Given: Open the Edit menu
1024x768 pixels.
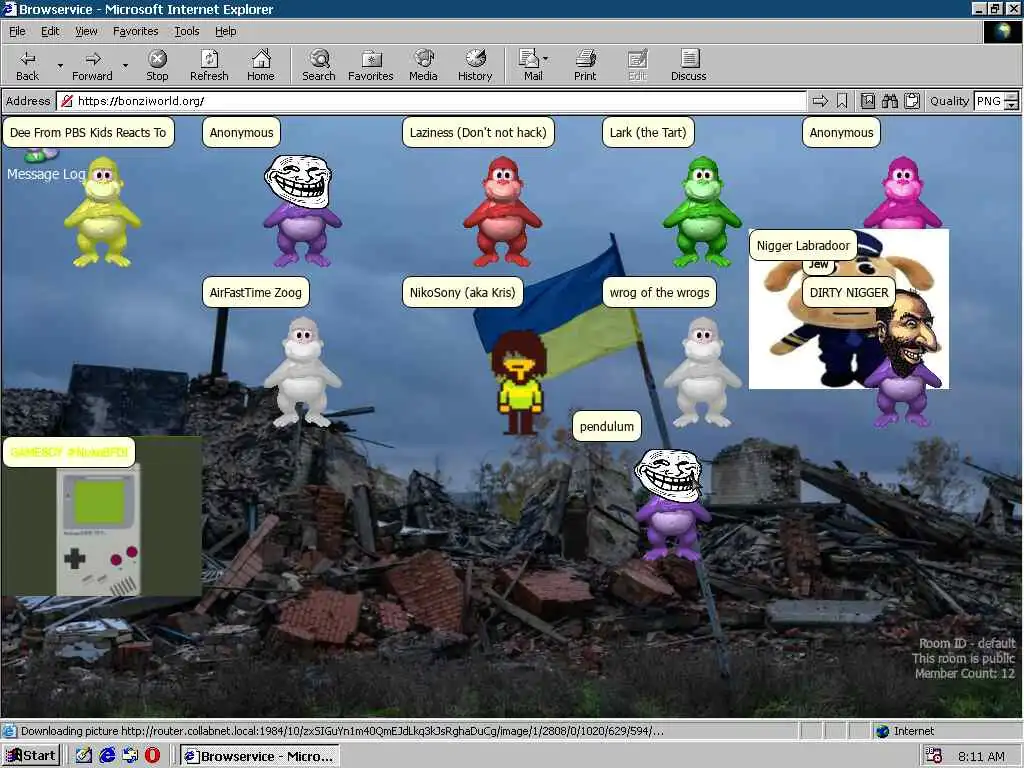Looking at the screenshot, I should point(50,31).
